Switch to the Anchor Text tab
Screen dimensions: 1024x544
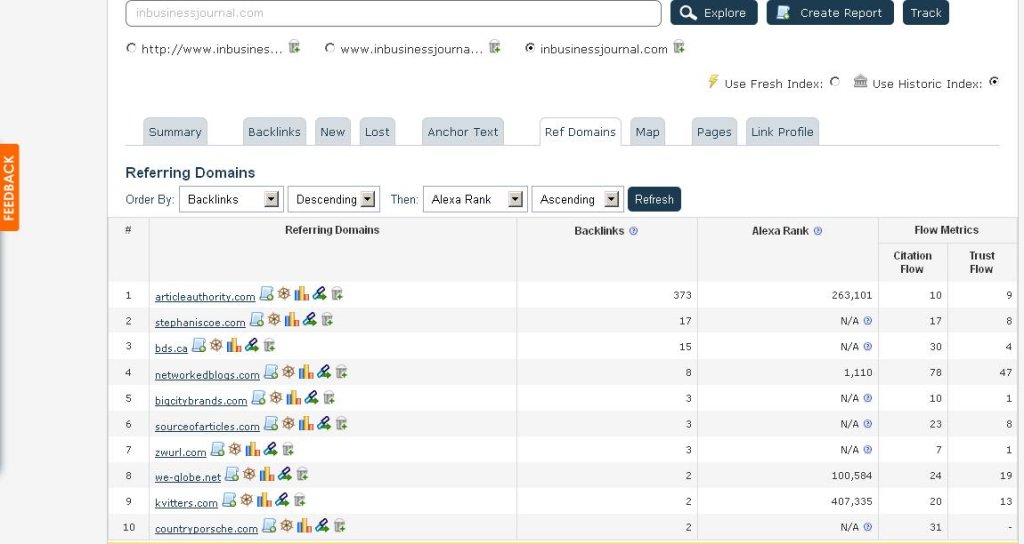coord(462,132)
